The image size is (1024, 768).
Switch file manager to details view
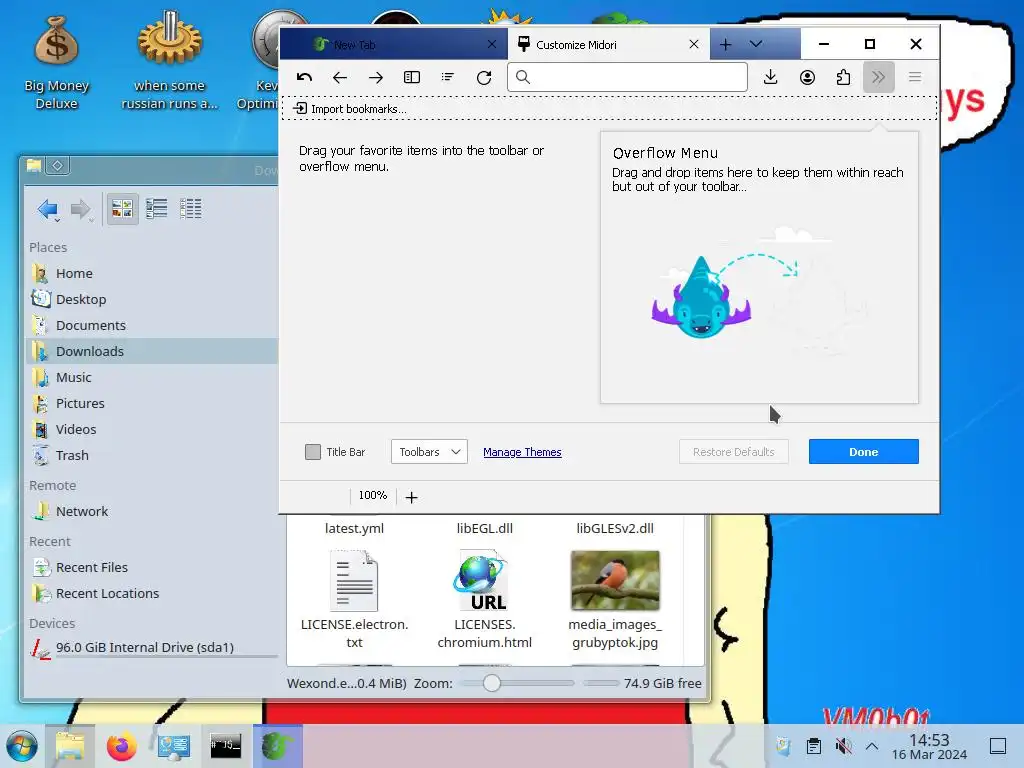click(191, 209)
